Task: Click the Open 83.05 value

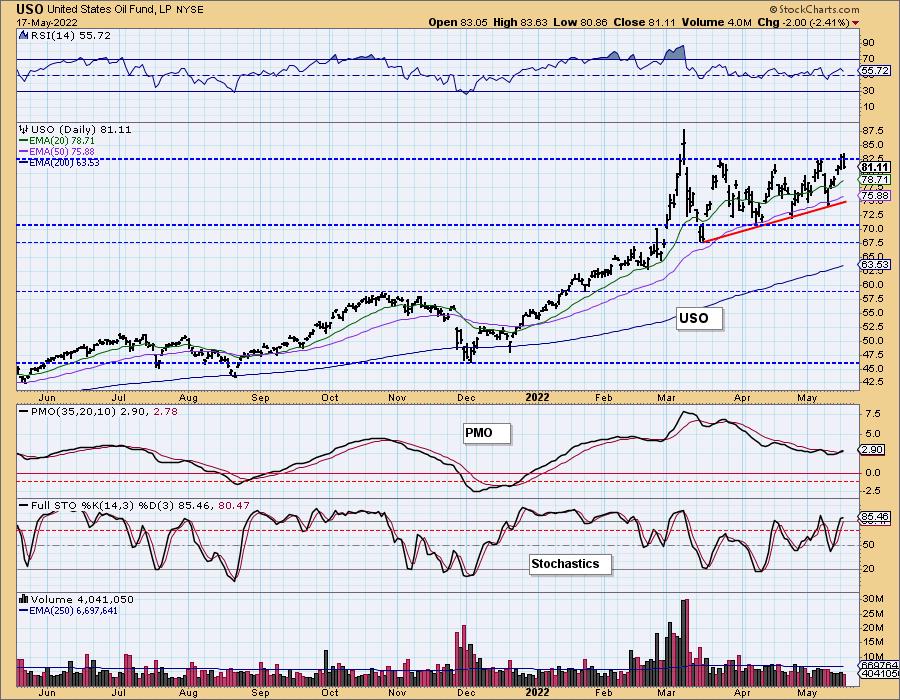Action: [457, 22]
